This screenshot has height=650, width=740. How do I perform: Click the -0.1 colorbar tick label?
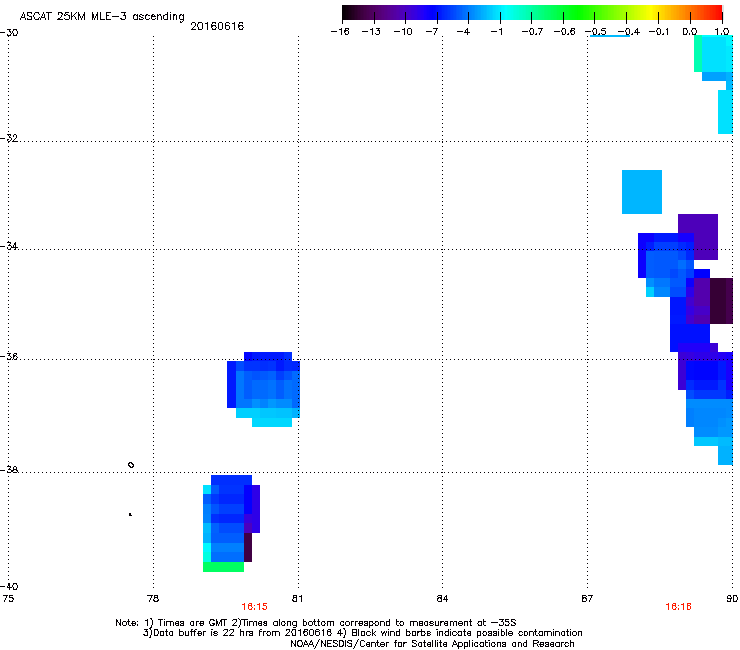(659, 32)
